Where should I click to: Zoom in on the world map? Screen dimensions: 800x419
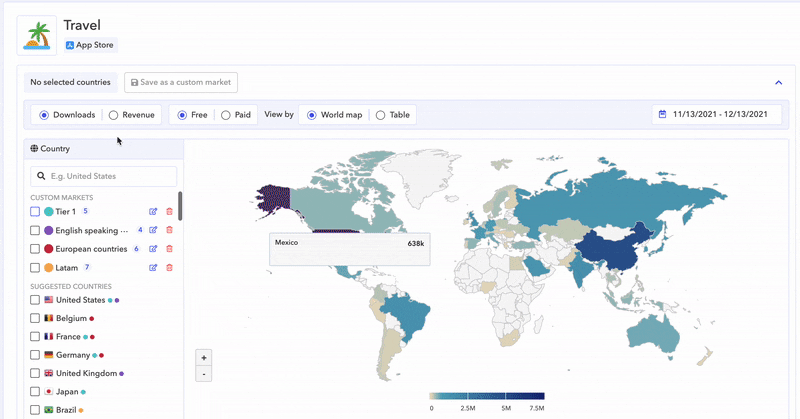tap(204, 357)
